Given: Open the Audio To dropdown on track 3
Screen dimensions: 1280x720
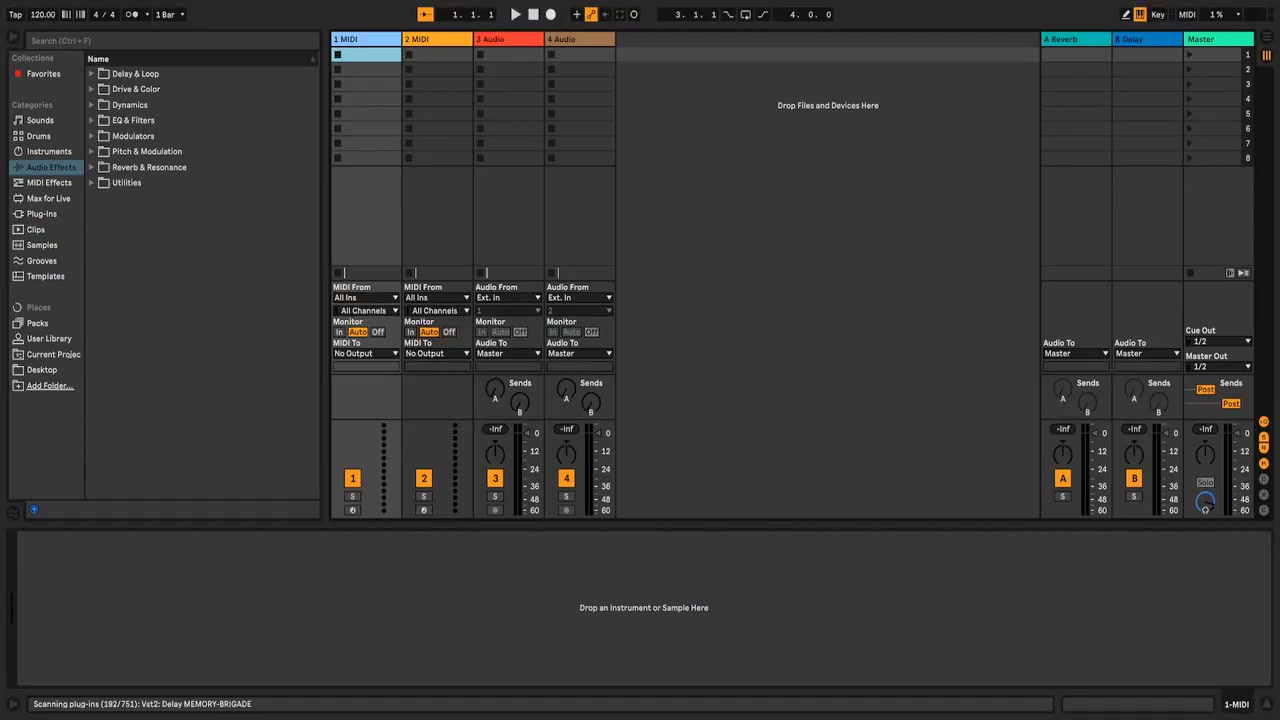Looking at the screenshot, I should [508, 353].
